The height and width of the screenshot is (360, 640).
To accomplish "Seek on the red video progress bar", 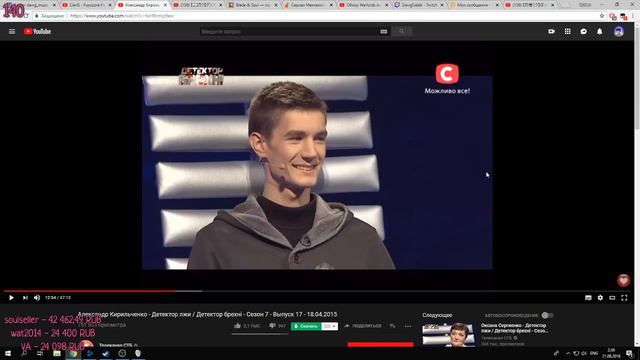I will pos(318,291).
